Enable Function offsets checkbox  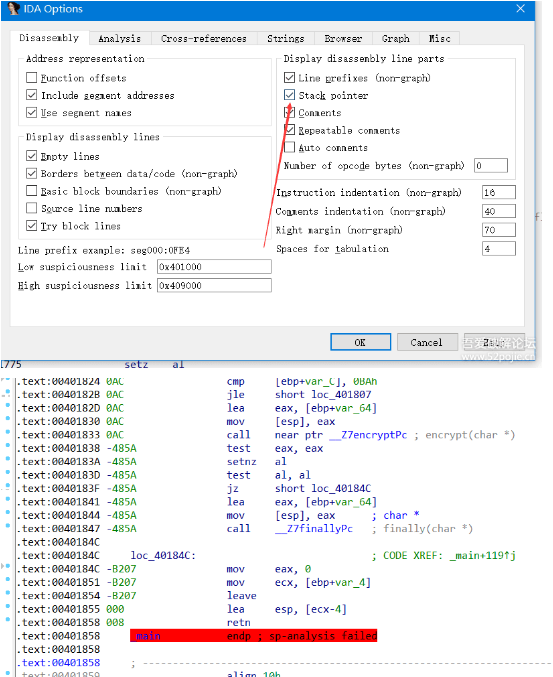tap(32, 78)
